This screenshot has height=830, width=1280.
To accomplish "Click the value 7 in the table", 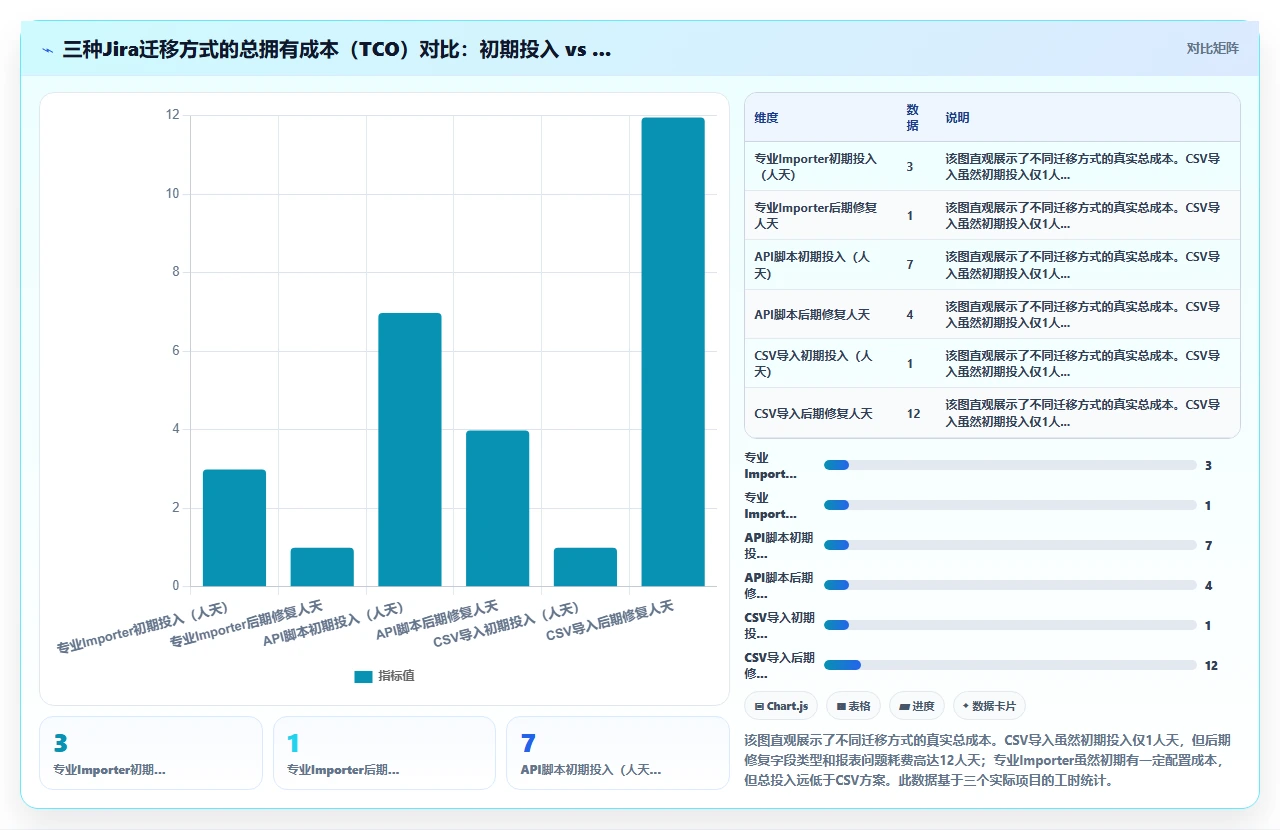I will tap(910, 265).
